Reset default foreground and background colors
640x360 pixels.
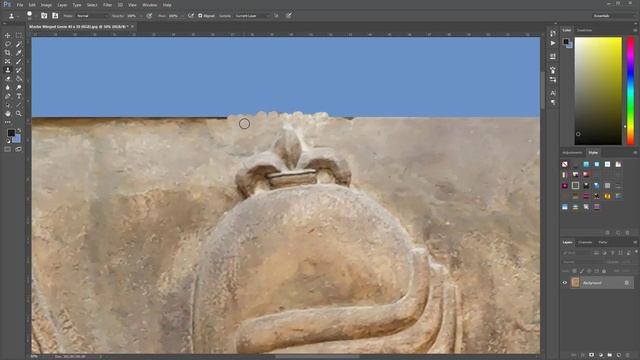pyautogui.click(x=8, y=141)
